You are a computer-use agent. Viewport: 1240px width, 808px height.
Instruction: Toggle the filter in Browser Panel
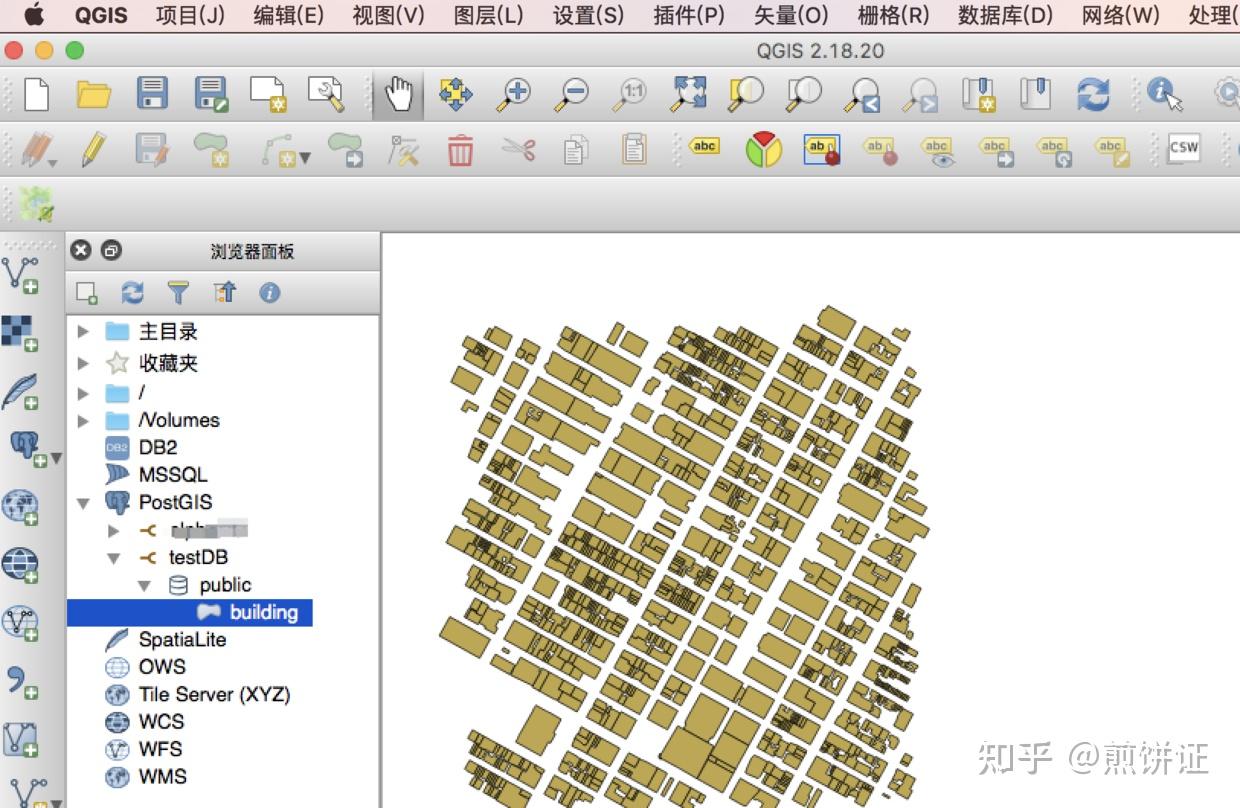tap(179, 292)
